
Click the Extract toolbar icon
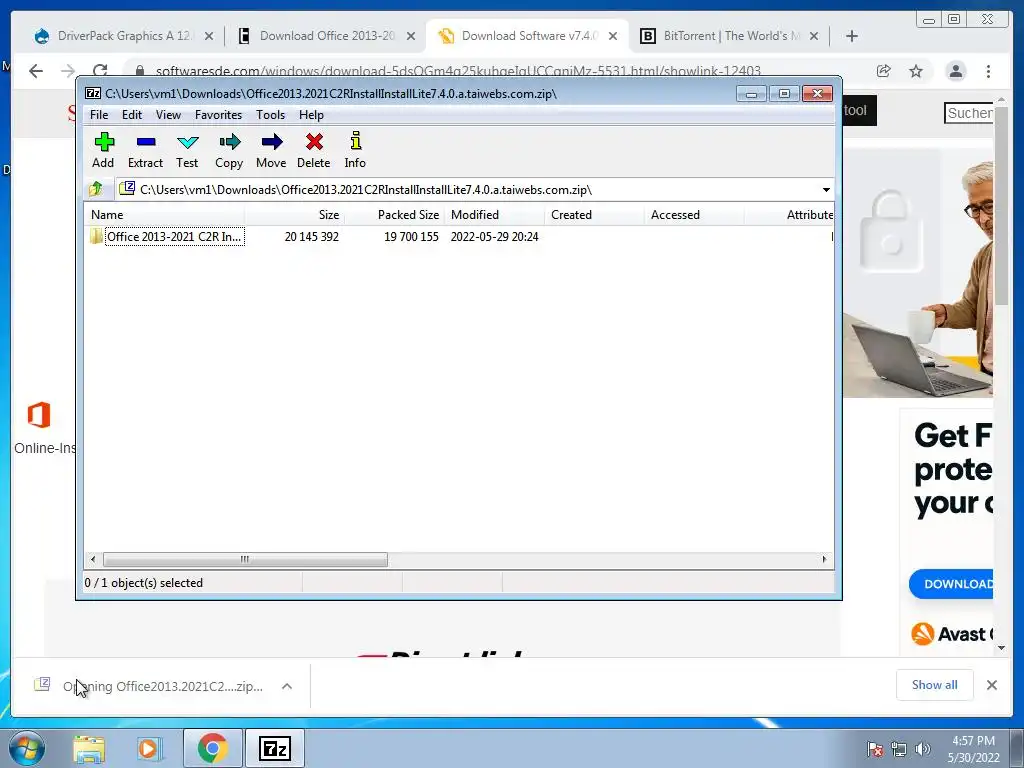[145, 150]
